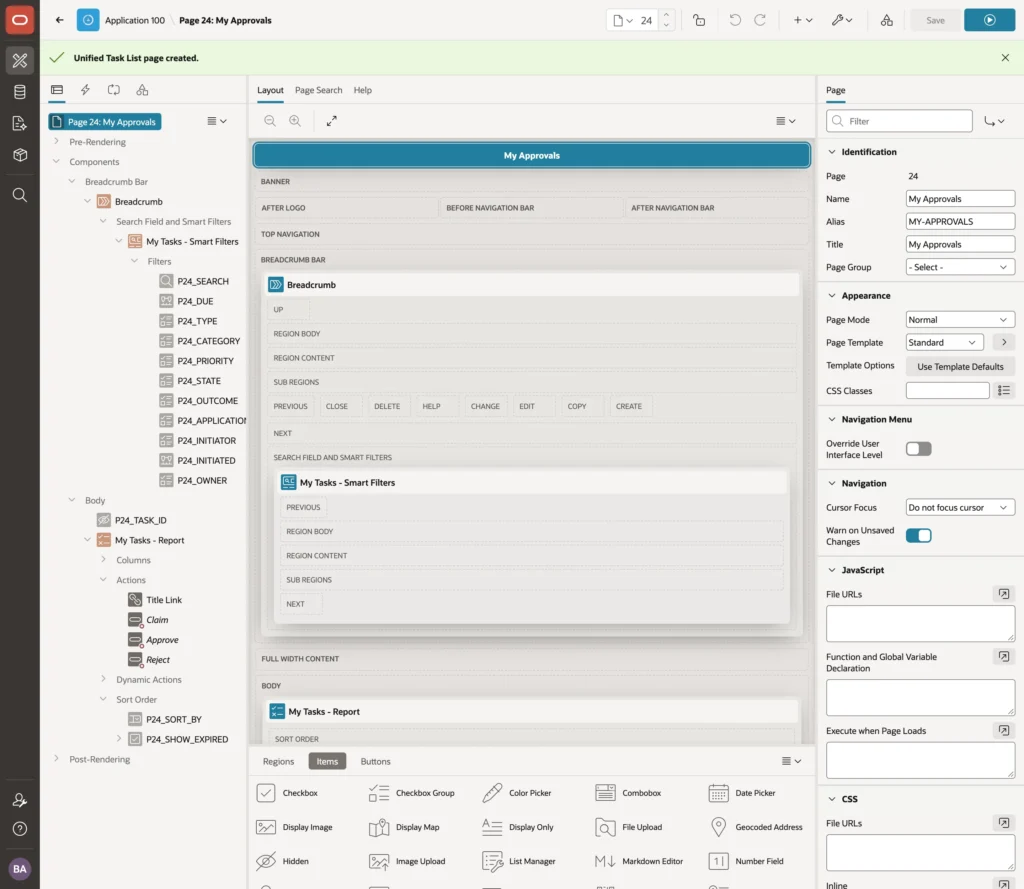Open SQL Workshop database icon in sidebar
This screenshot has height=889, width=1024.
[x=20, y=92]
